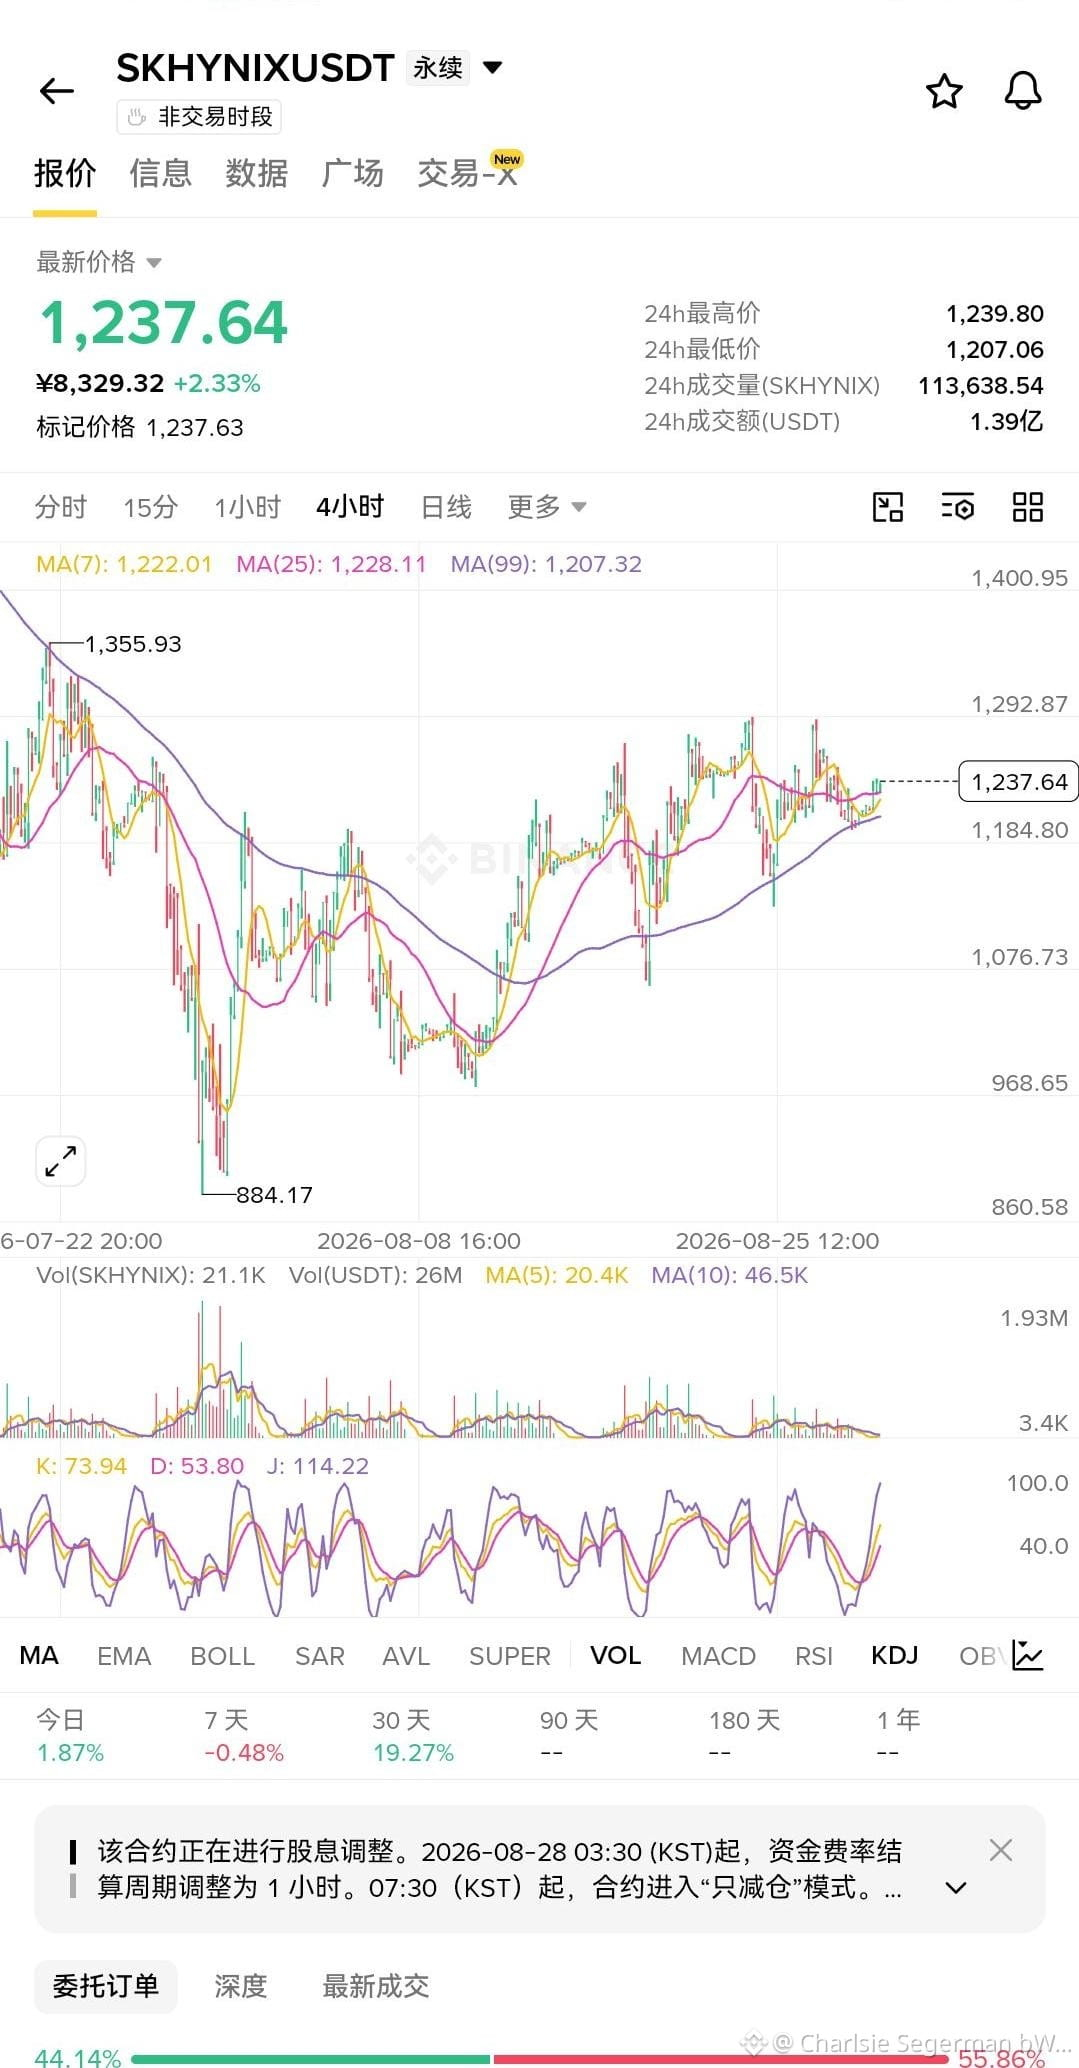Switch to the 信息 tab
The width and height of the screenshot is (1079, 2068).
(x=160, y=173)
